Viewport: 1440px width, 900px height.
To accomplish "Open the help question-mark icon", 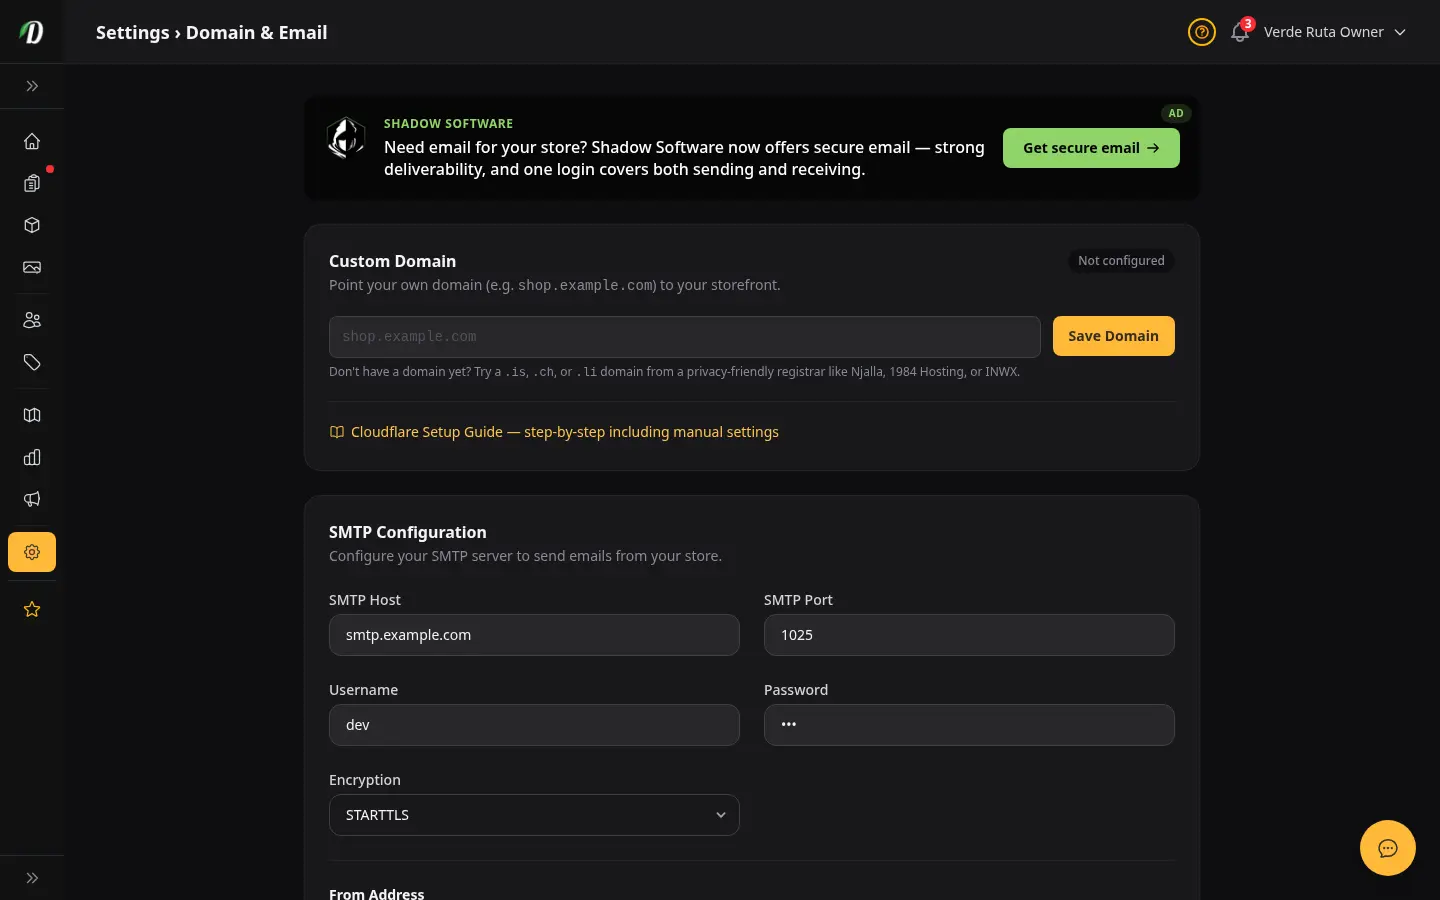I will [1202, 32].
